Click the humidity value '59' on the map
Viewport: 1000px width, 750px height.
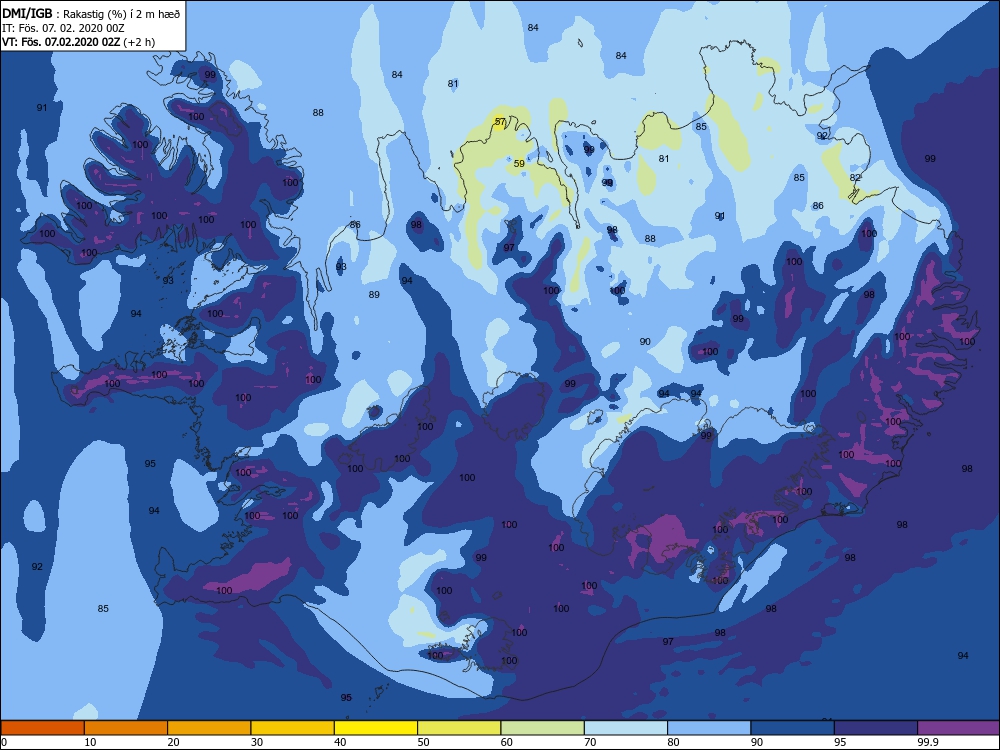(519, 163)
